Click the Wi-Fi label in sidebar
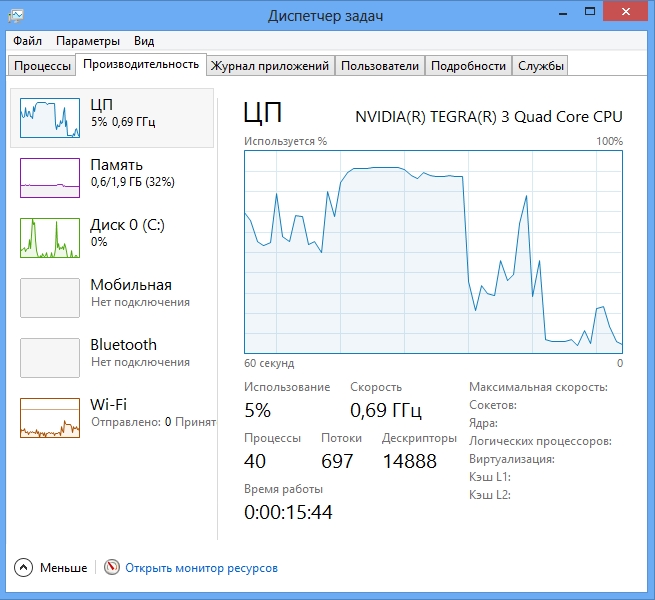655x600 pixels. tap(108, 404)
